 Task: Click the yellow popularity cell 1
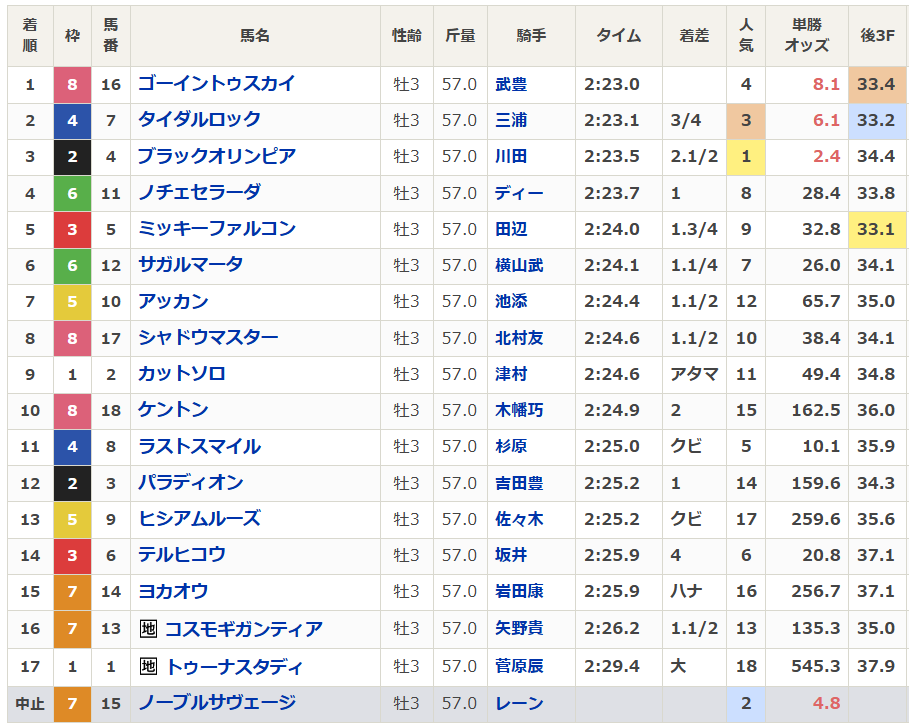[746, 157]
